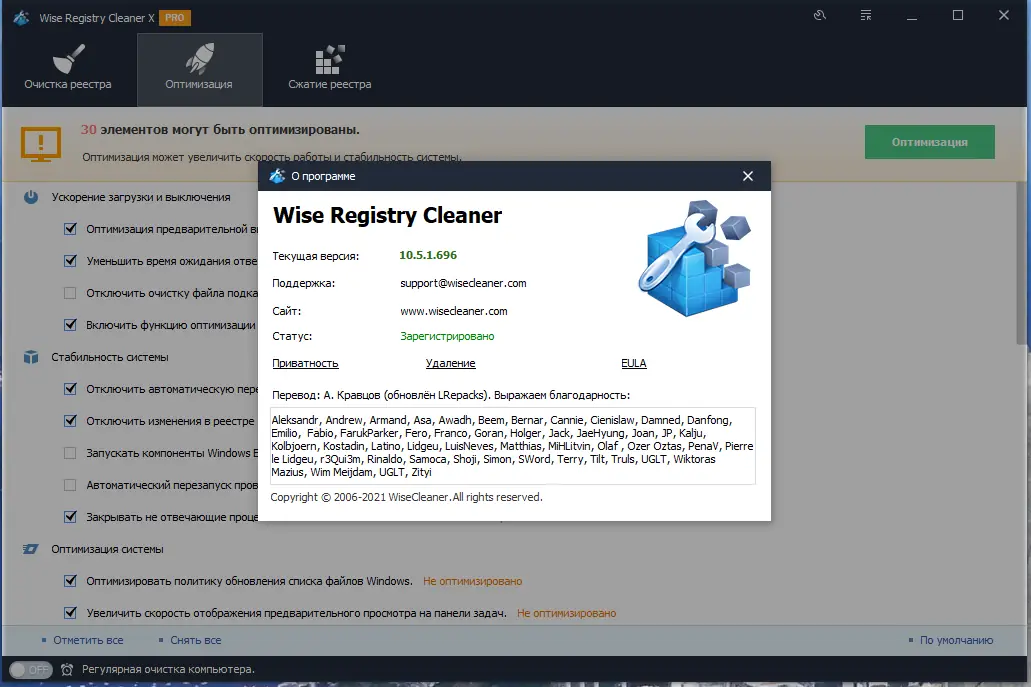Open the Удаление link
This screenshot has width=1031, height=687.
450,363
